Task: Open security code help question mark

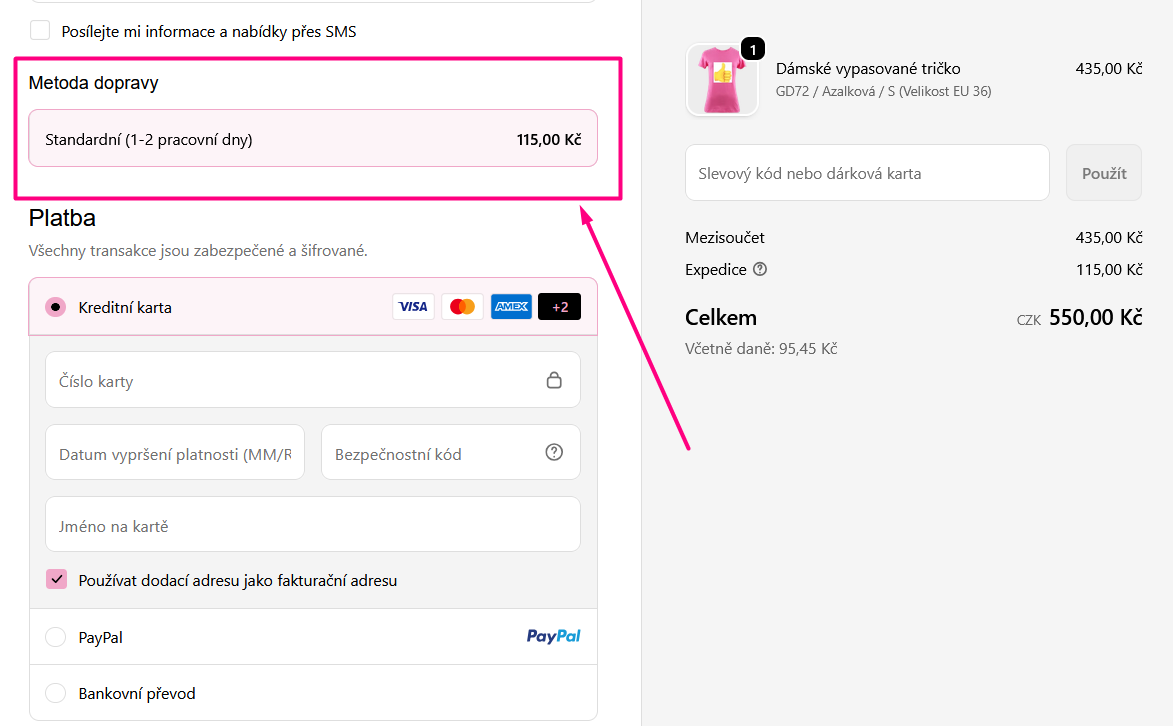Action: click(x=554, y=453)
